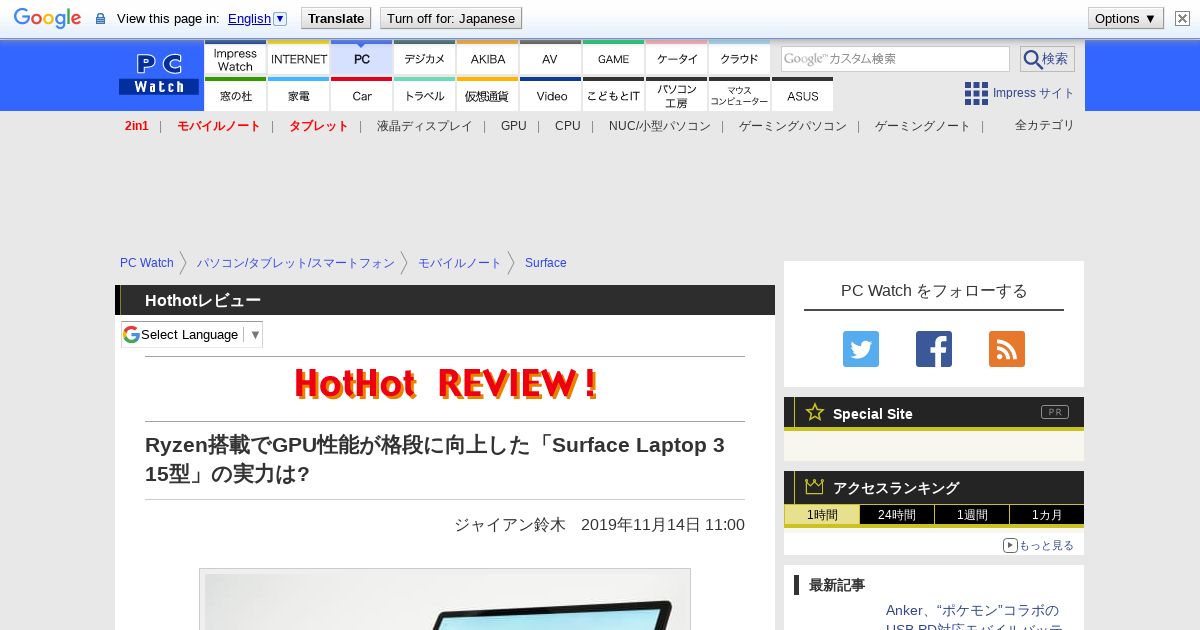The height and width of the screenshot is (630, 1200).
Task: Click the Surface Laptop 3 article photo
Action: coord(445,600)
